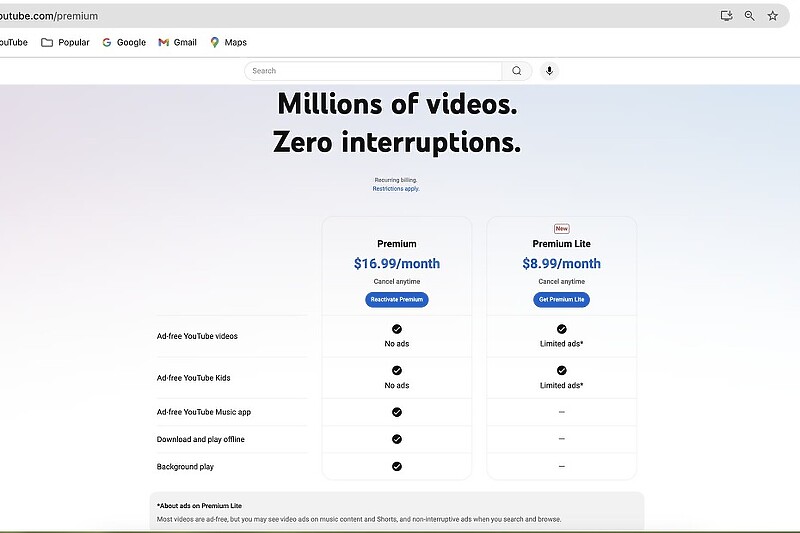Screen dimensions: 800x533
Task: Click the Ad-free YouTube videos row label
Action: 197,336
